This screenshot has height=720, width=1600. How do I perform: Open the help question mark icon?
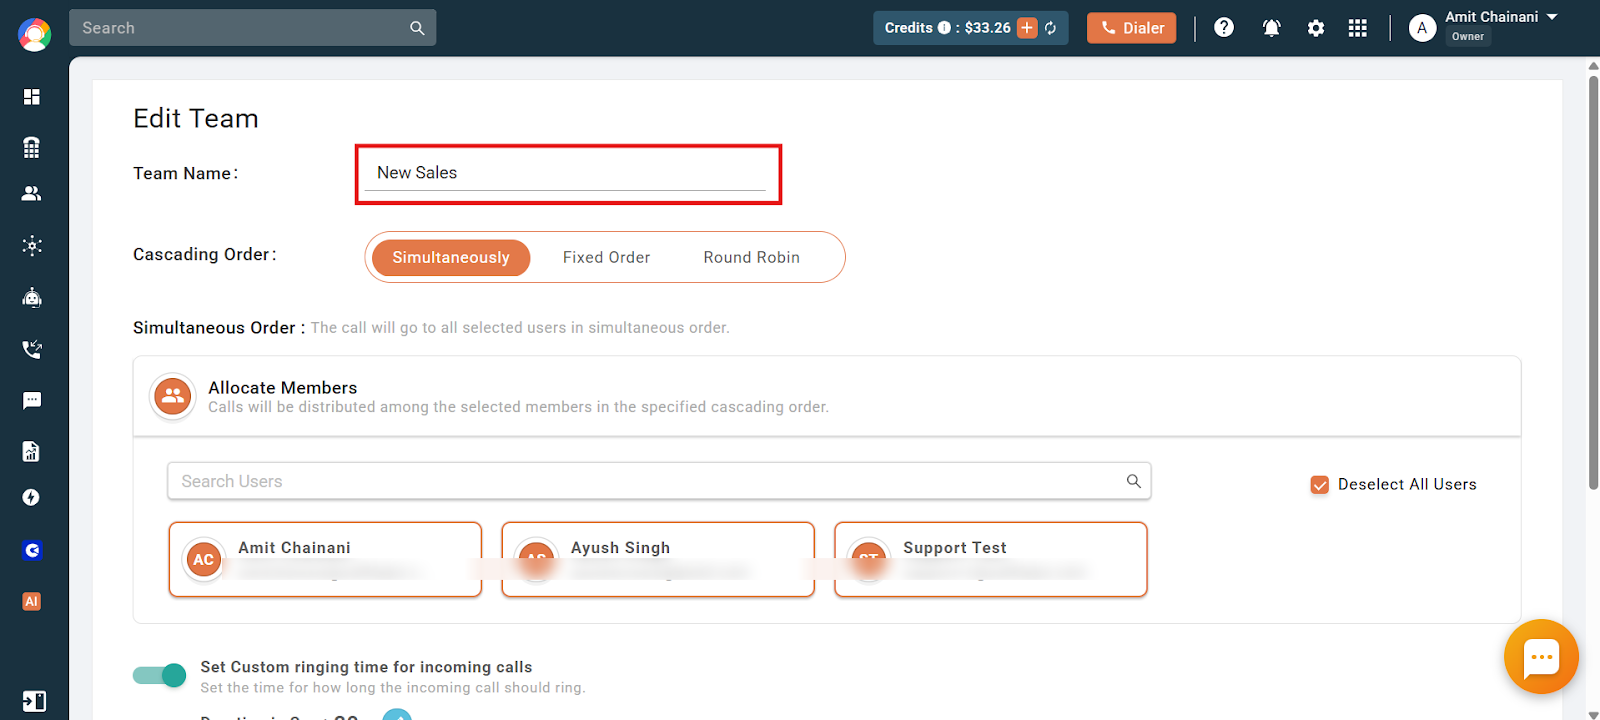click(x=1224, y=28)
